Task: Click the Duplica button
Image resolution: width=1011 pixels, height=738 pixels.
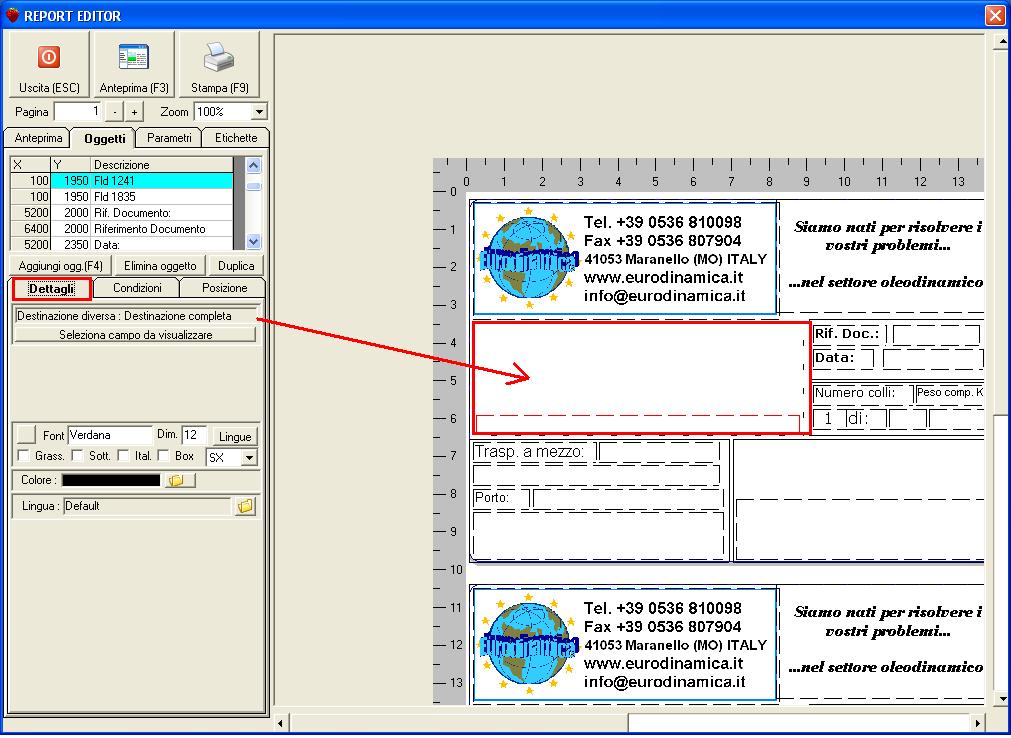Action: 236,266
